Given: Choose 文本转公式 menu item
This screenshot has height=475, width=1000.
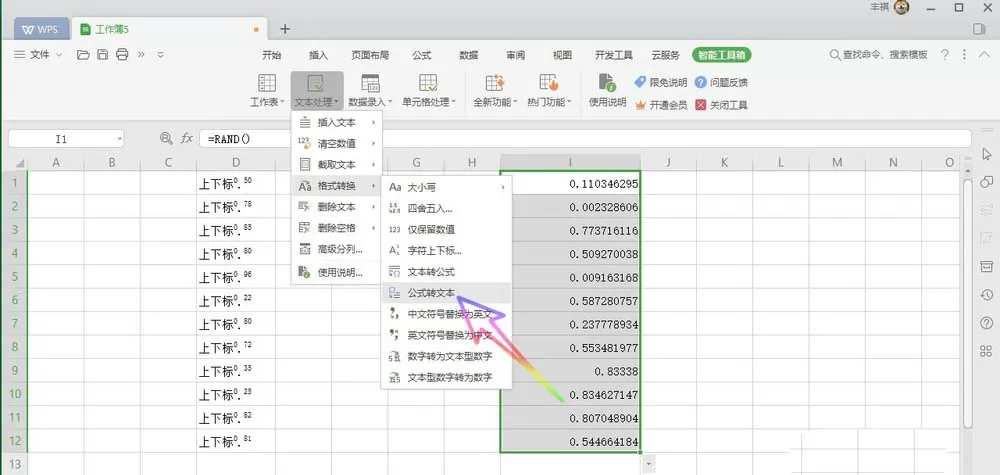Looking at the screenshot, I should tap(447, 272).
